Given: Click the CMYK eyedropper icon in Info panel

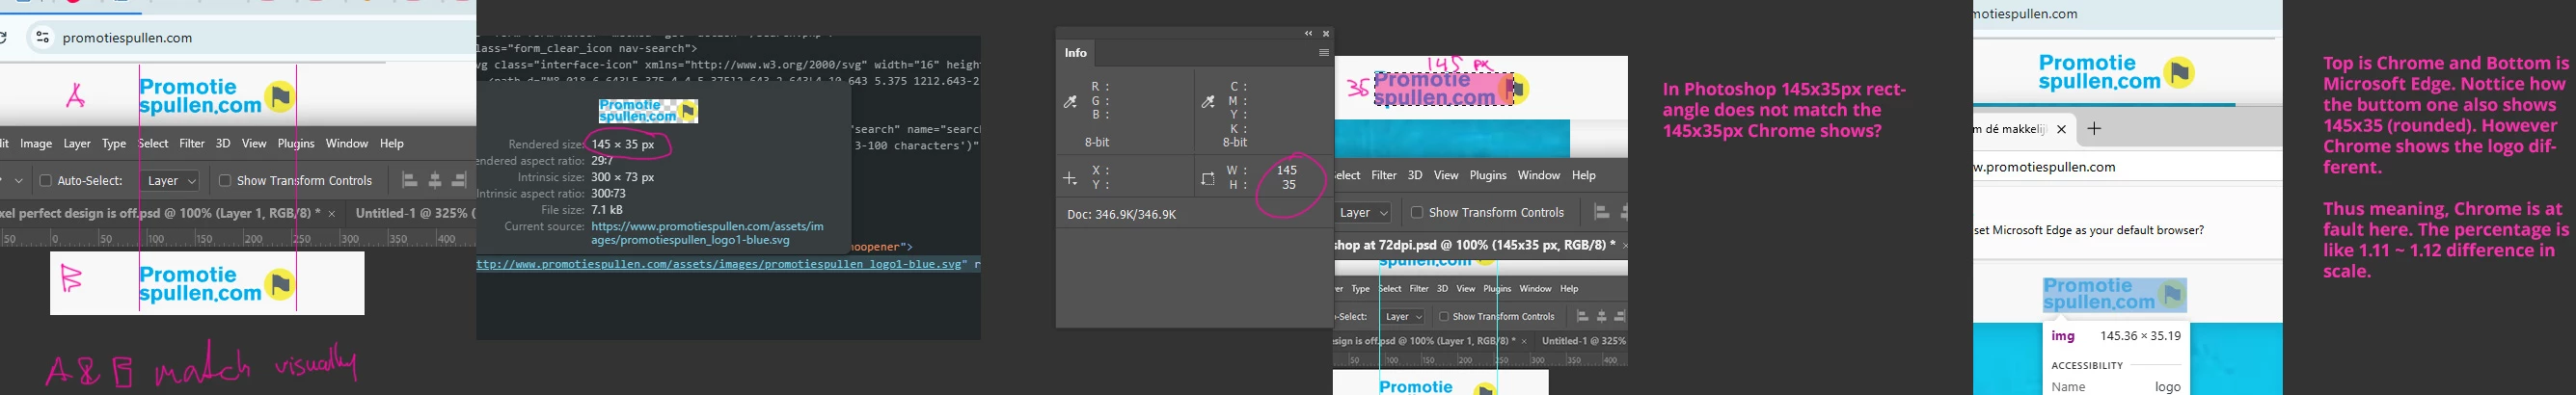Looking at the screenshot, I should coord(1208,101).
